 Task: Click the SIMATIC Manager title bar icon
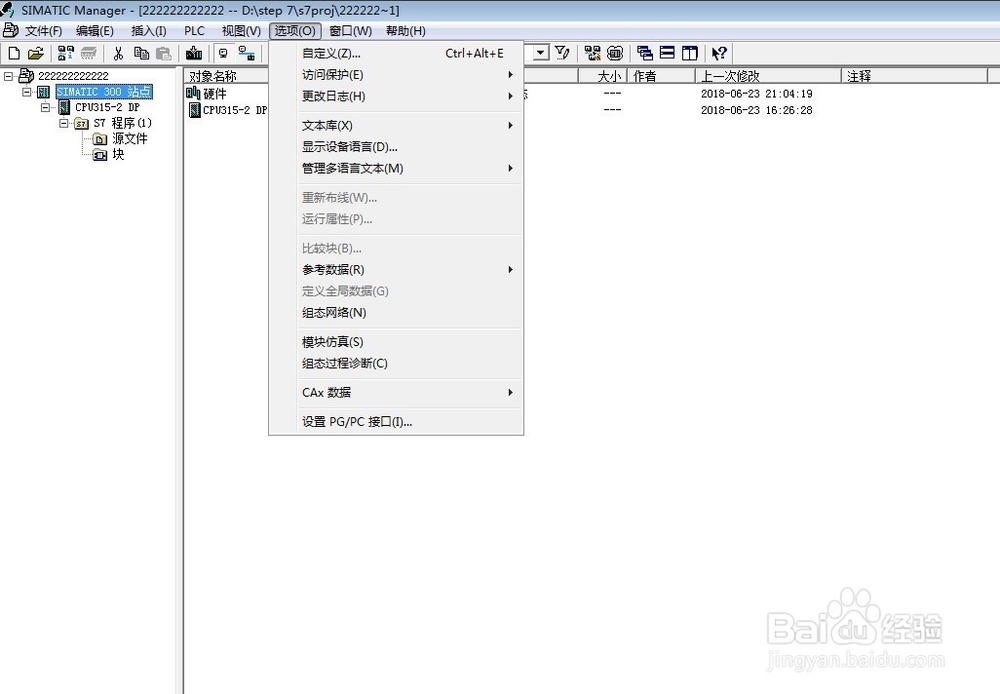pos(8,10)
